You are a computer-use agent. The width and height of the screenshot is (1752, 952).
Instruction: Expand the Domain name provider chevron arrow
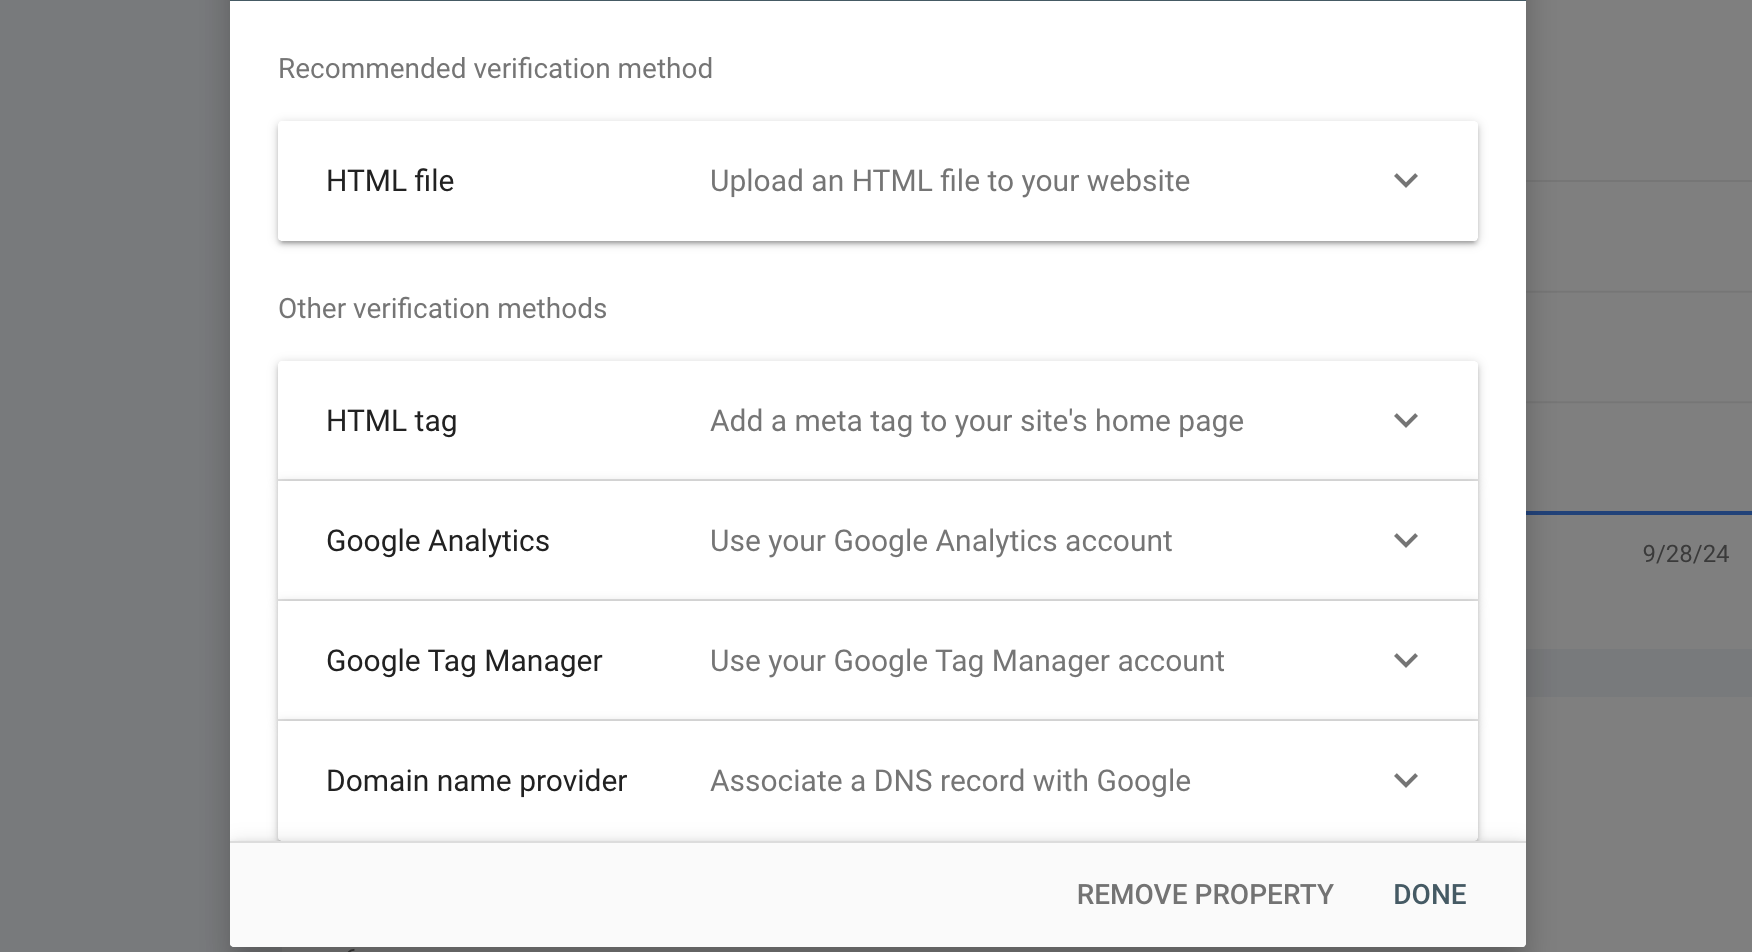(x=1406, y=781)
